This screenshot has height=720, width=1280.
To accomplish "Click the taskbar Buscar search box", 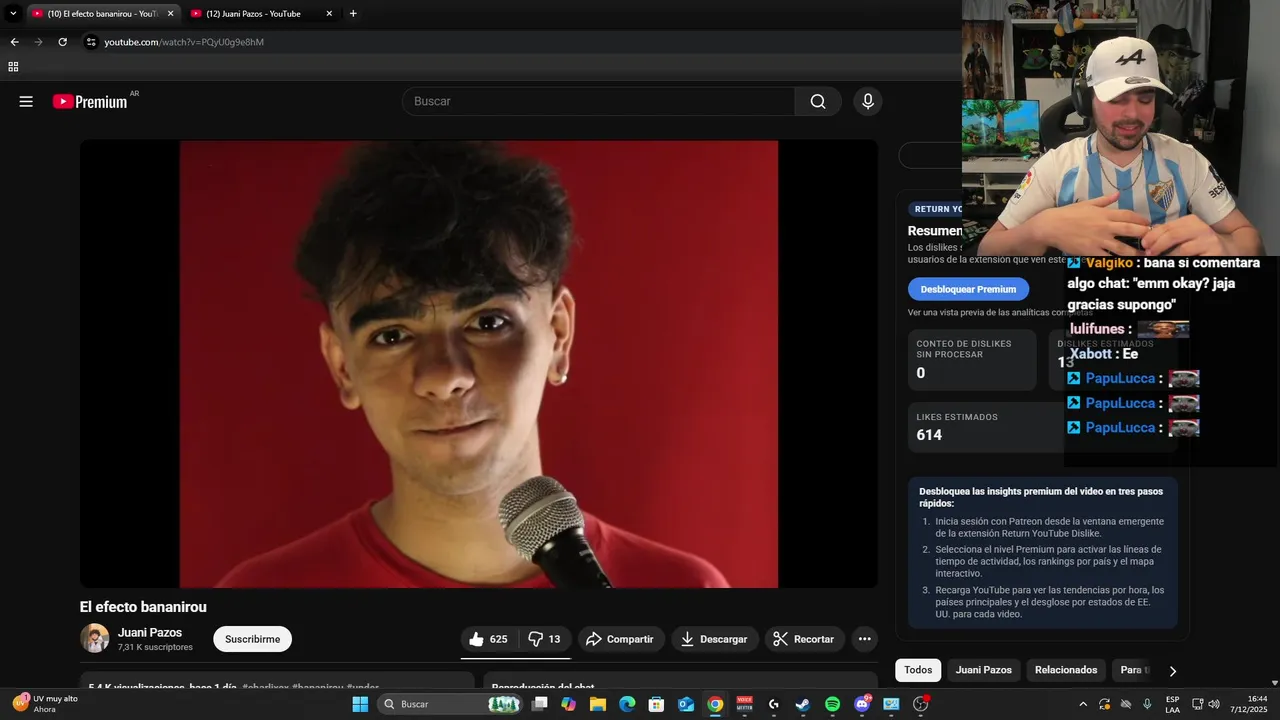I will (x=450, y=704).
